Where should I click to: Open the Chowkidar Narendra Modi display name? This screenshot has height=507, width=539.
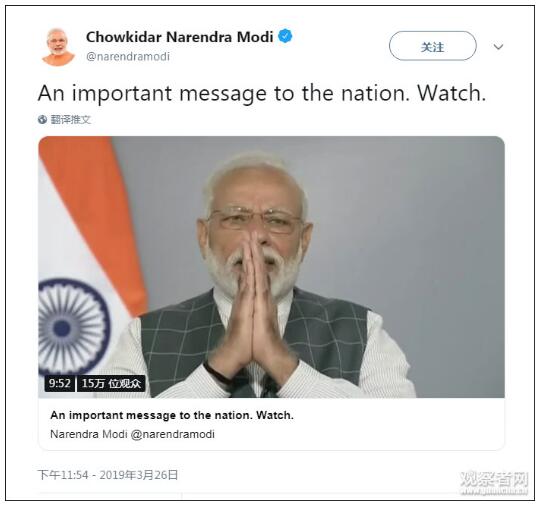[x=179, y=37]
